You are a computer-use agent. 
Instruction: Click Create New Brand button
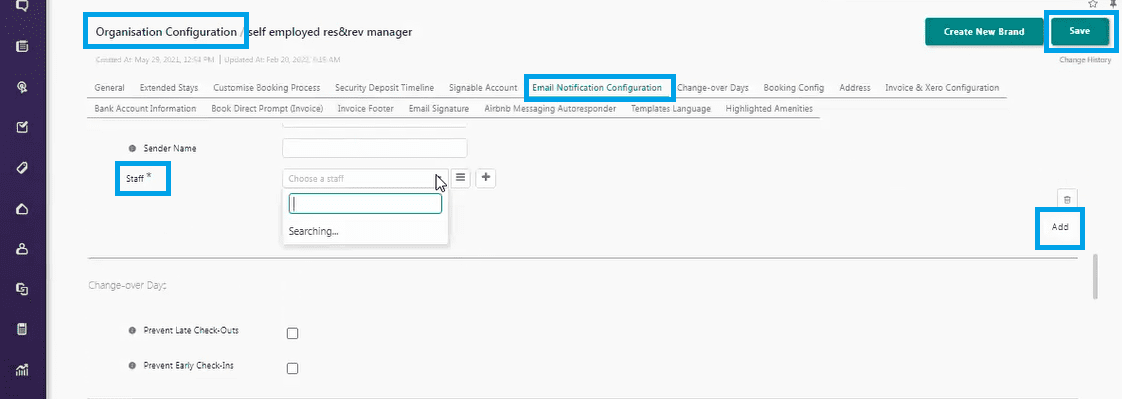click(984, 31)
